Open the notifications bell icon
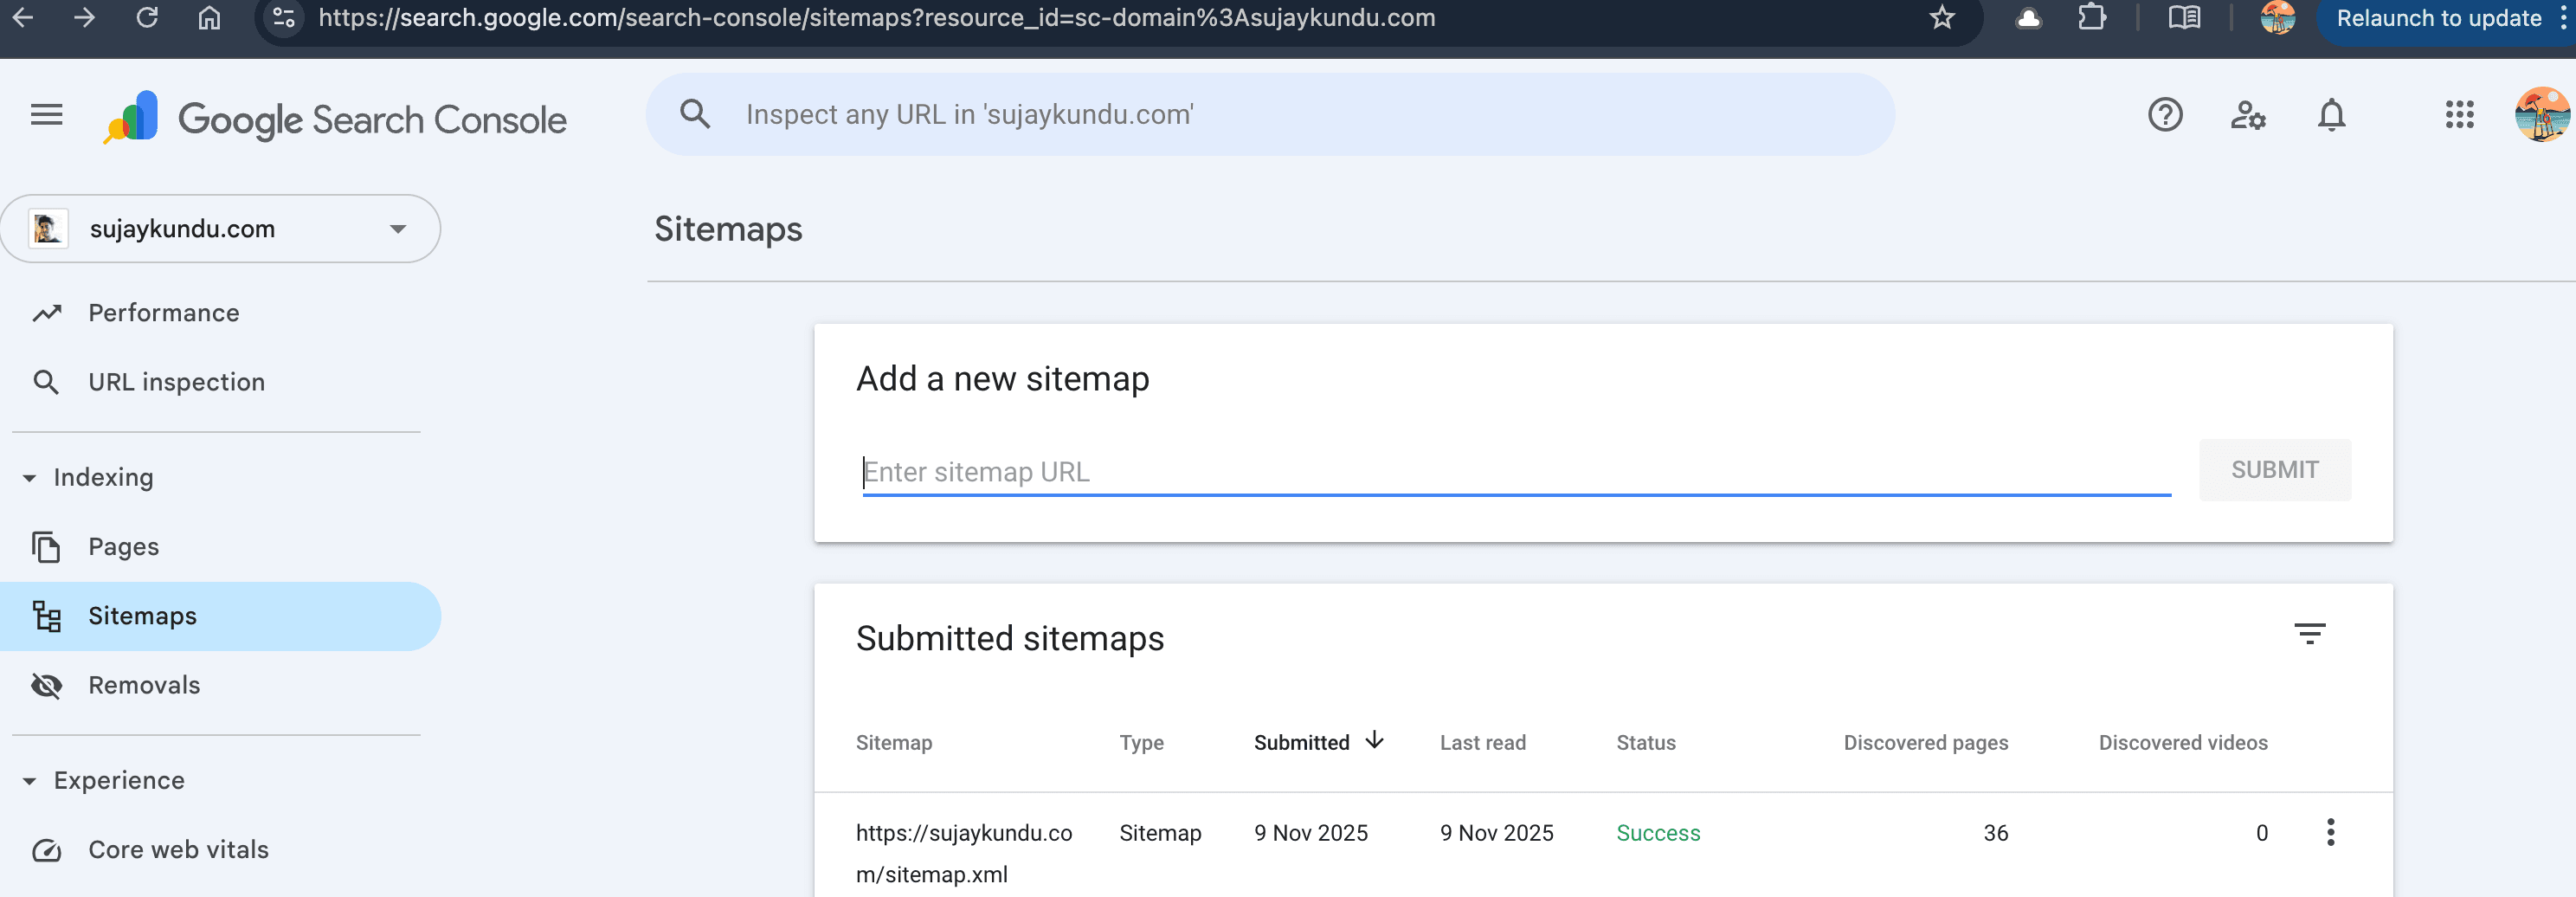The image size is (2576, 897). point(2331,115)
